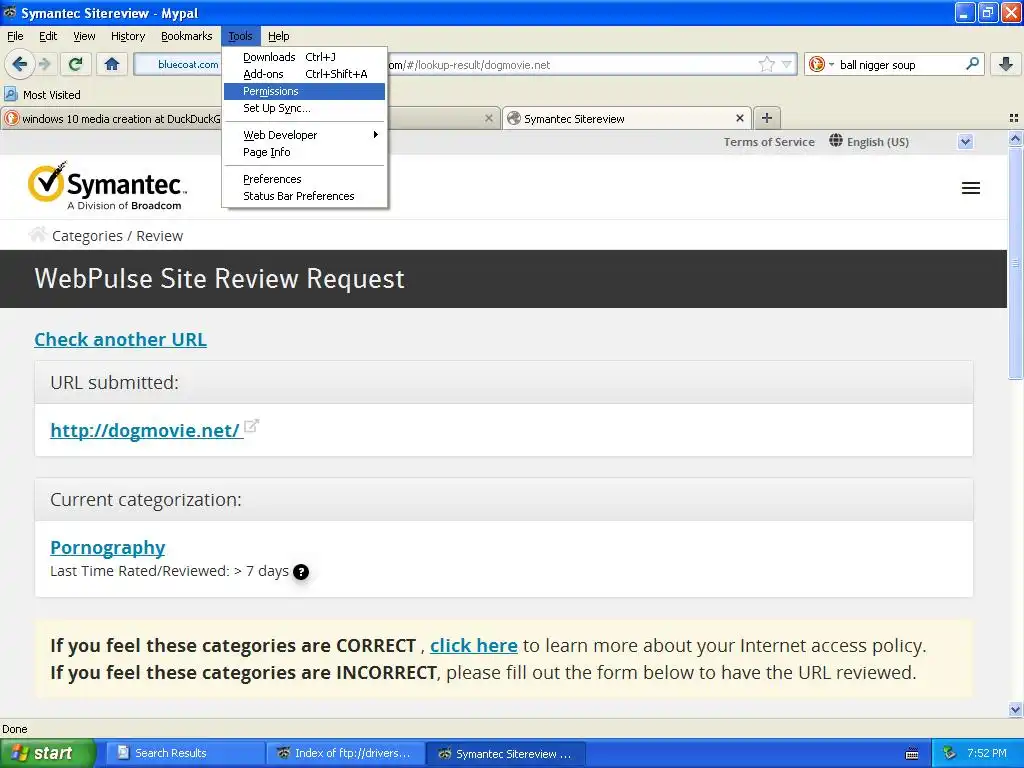Select Add-ons in Tools menu
Viewport: 1024px width, 768px height.
(305, 74)
